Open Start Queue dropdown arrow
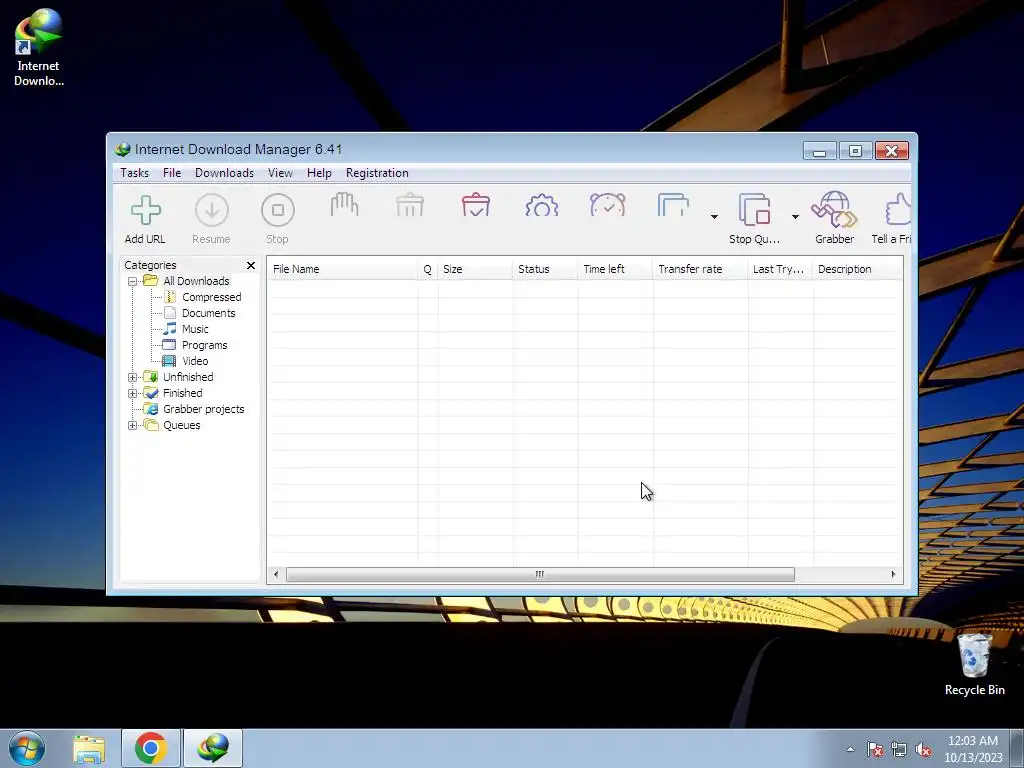 point(714,217)
